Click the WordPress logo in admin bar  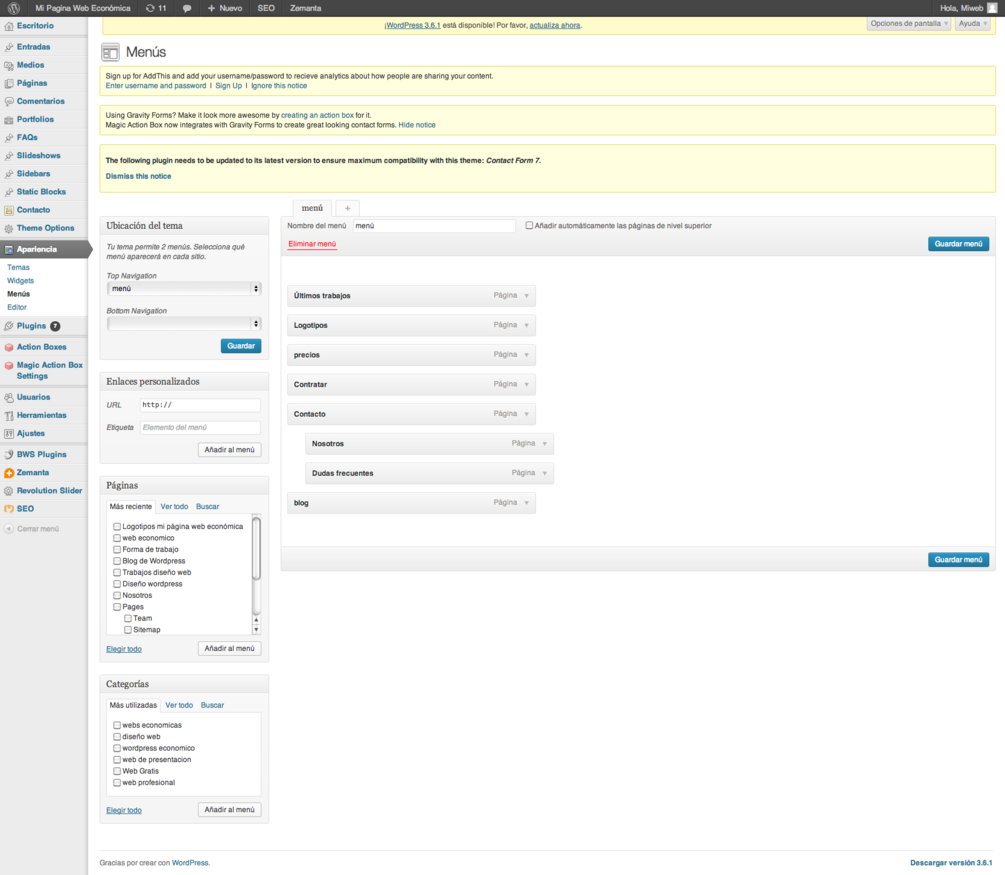click(13, 8)
